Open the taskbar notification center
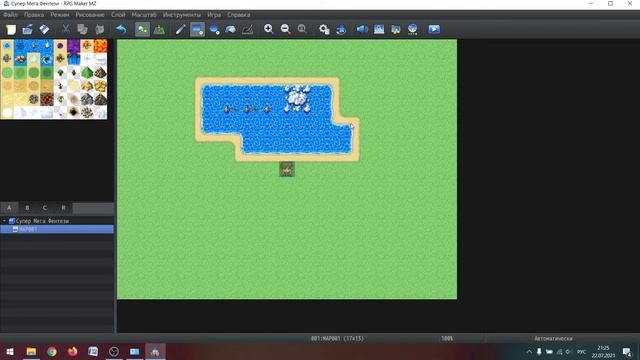The image size is (640, 360). 627,351
